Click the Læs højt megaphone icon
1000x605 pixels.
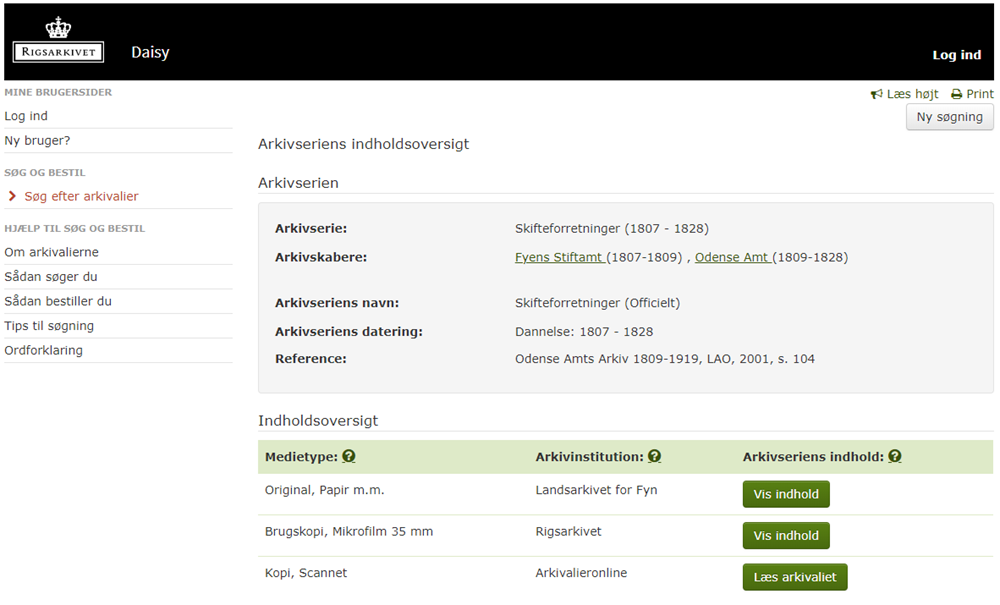877,94
